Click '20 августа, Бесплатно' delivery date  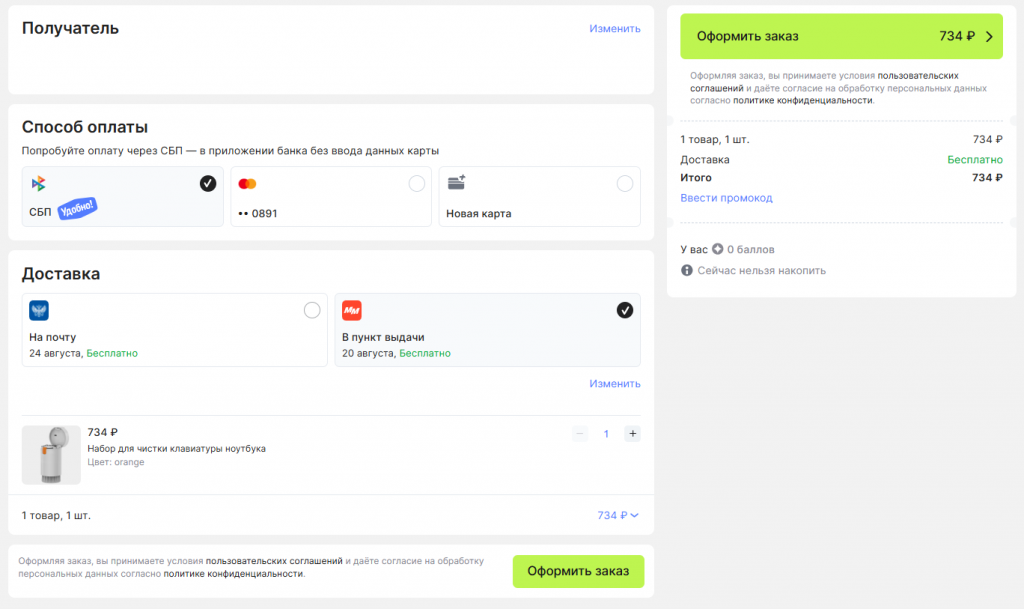pyautogui.click(x=396, y=353)
